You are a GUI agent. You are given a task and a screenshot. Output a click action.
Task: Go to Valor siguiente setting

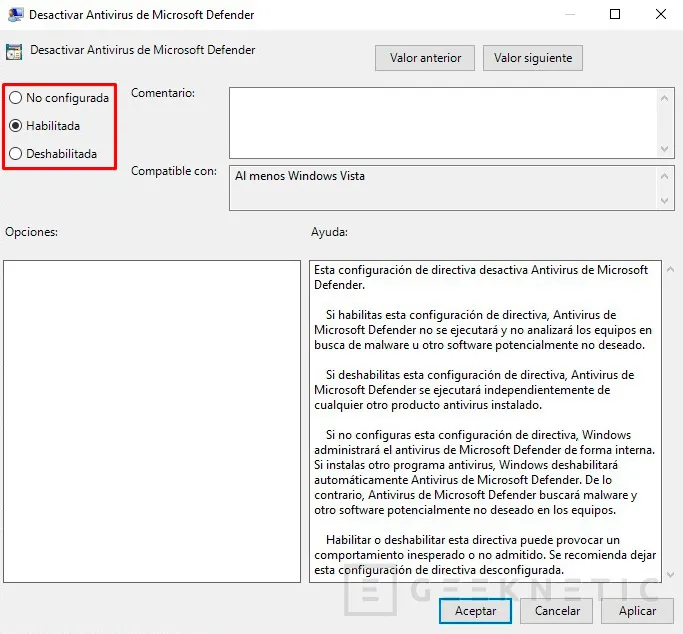click(533, 58)
